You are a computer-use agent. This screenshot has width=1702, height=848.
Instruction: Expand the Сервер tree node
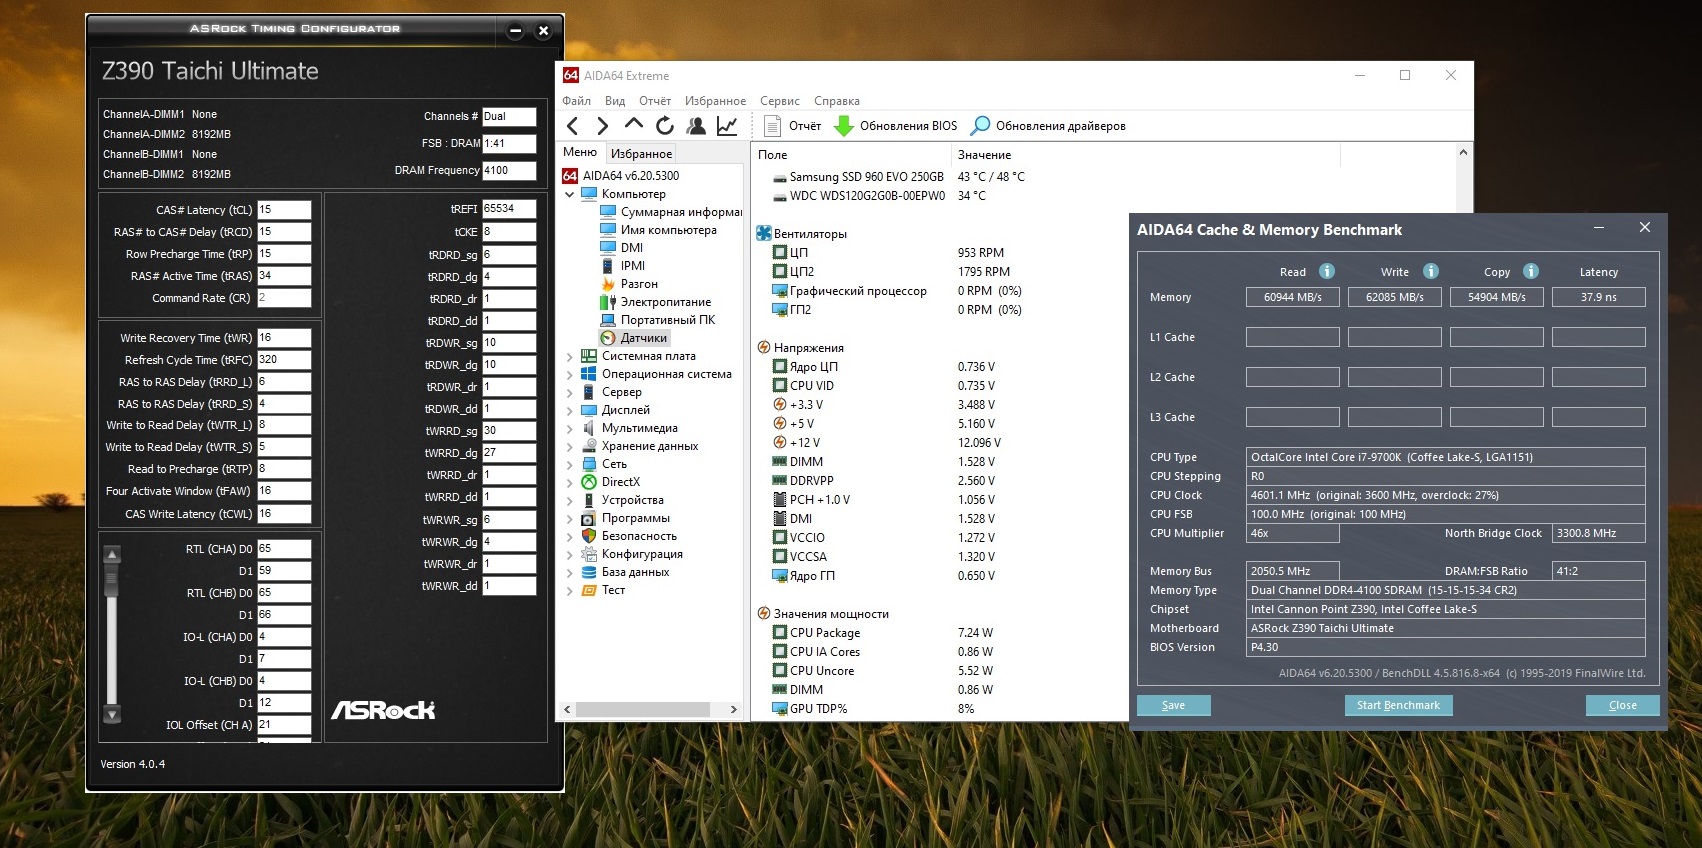[570, 392]
